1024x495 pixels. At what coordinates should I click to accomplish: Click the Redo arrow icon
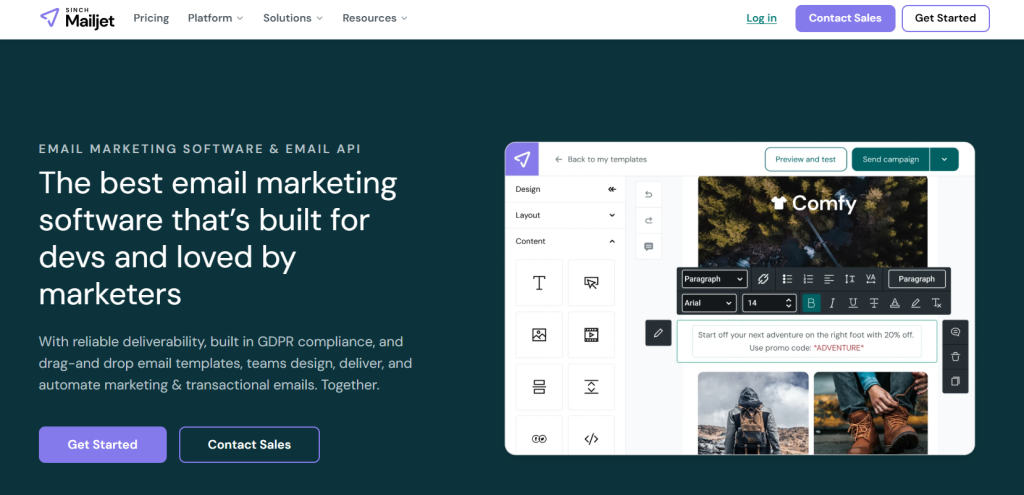tap(648, 221)
